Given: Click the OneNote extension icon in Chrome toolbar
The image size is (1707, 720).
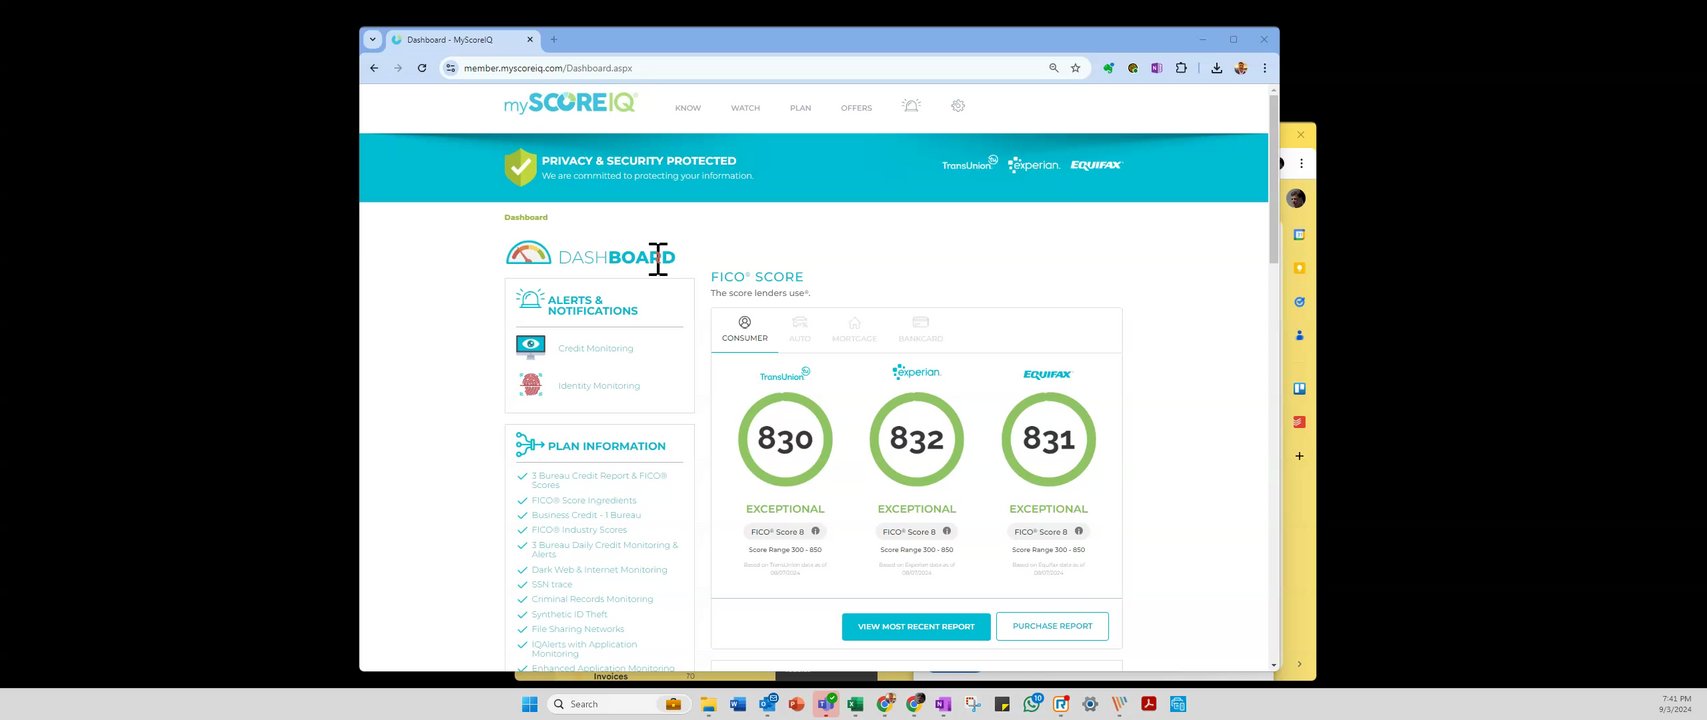Looking at the screenshot, I should [x=1156, y=68].
